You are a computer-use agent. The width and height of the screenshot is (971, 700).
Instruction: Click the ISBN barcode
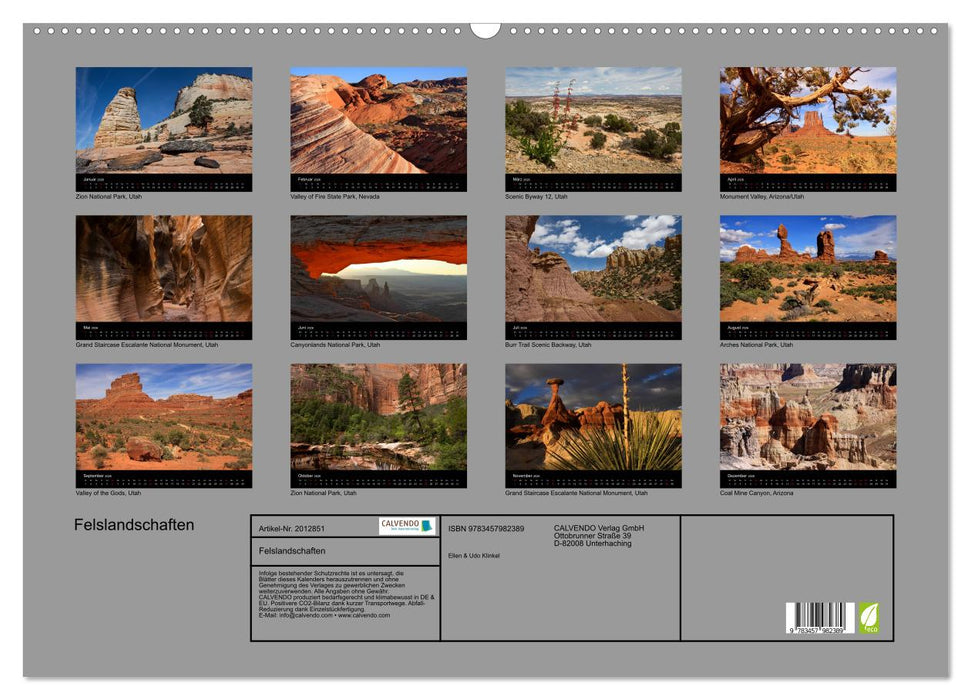point(820,619)
